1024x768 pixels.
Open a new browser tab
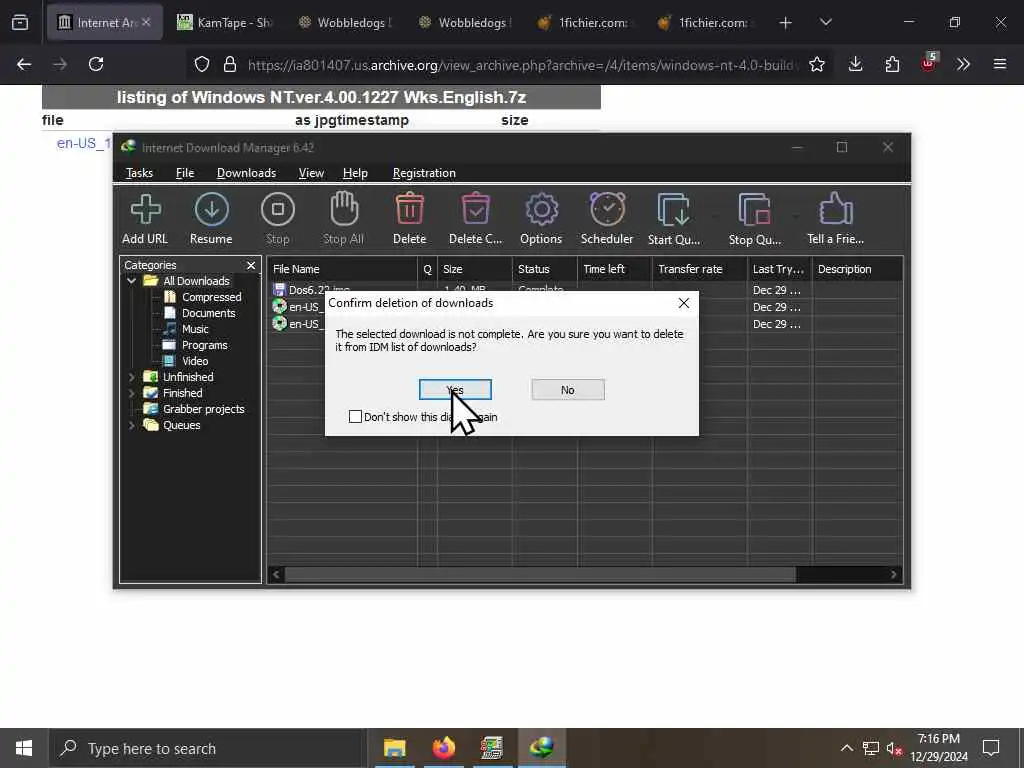786,23
